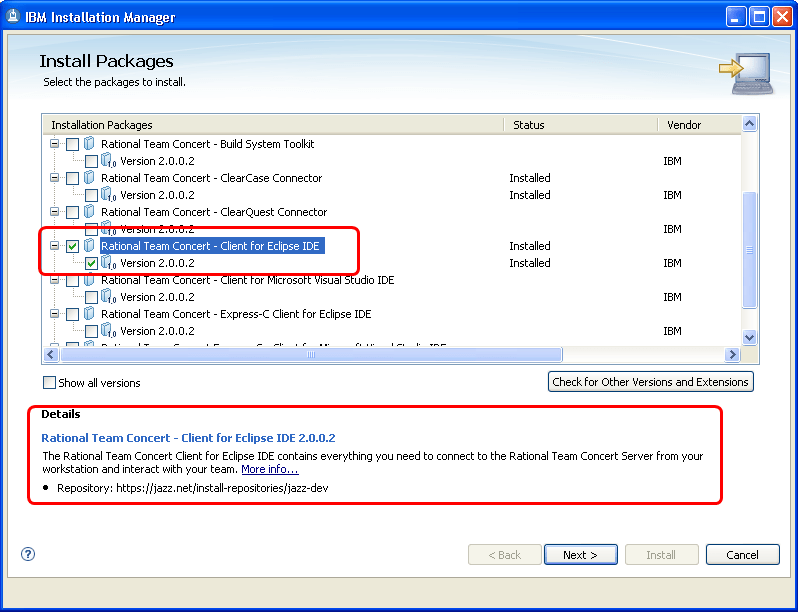Screen dimensions: 798x612
Task: Uncheck the Client for Eclipse IDE package
Action: [72, 246]
